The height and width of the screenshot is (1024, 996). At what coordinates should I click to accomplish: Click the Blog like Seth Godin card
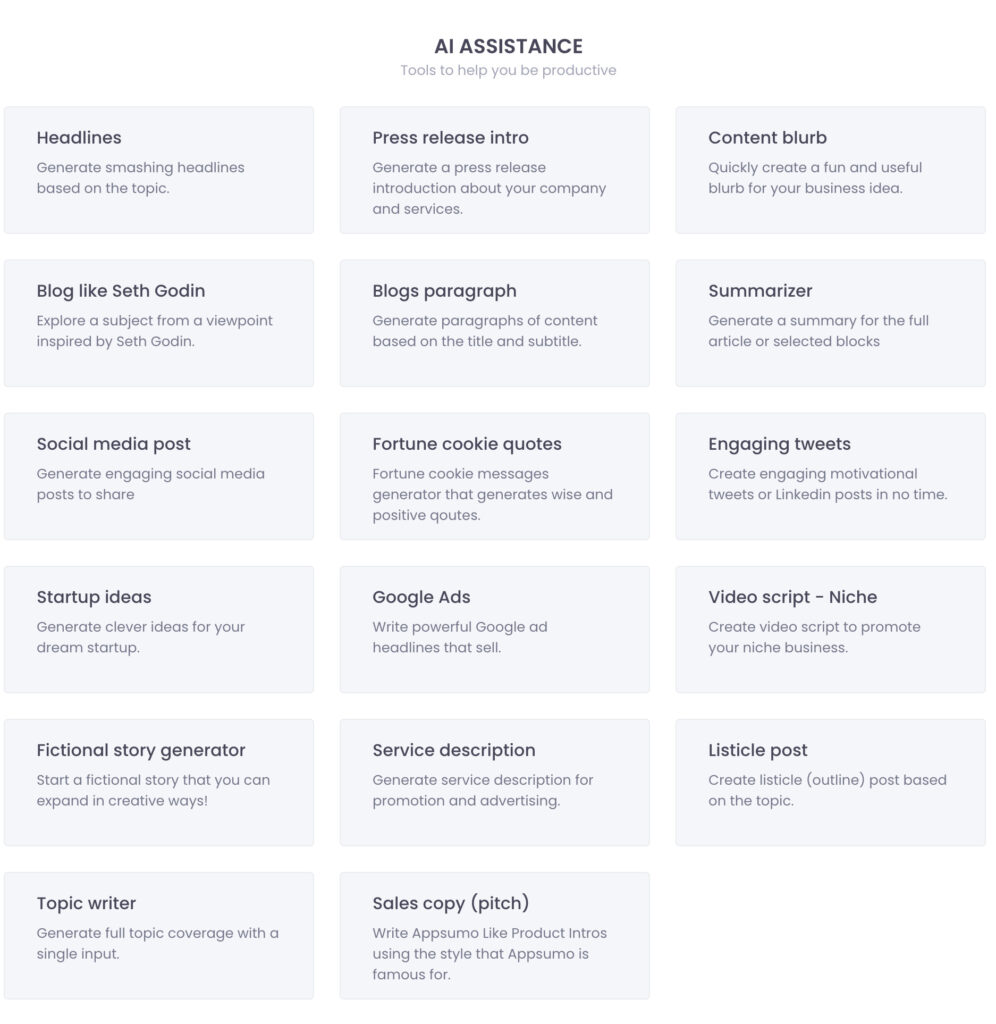[158, 322]
